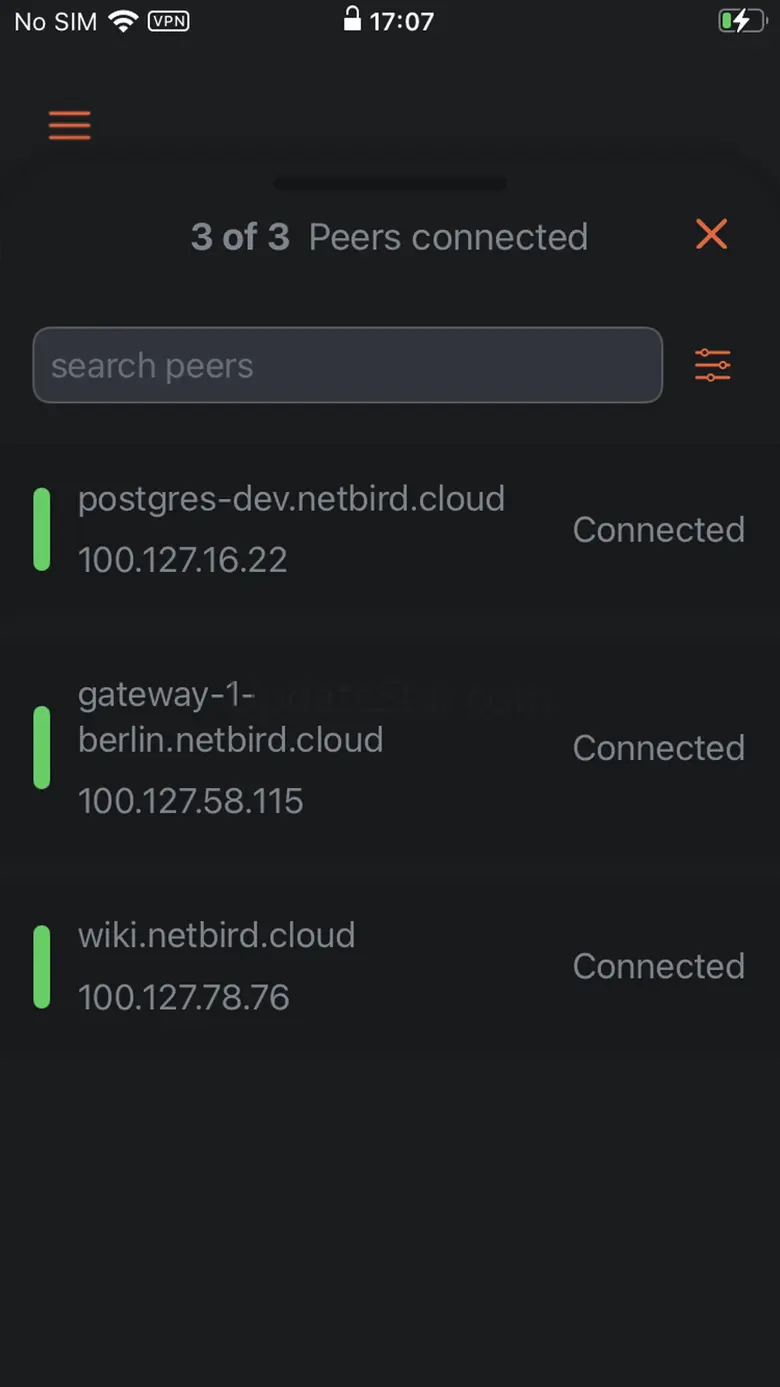
Task: Click gateway-1-berlin green status indicator
Action: pos(42,747)
